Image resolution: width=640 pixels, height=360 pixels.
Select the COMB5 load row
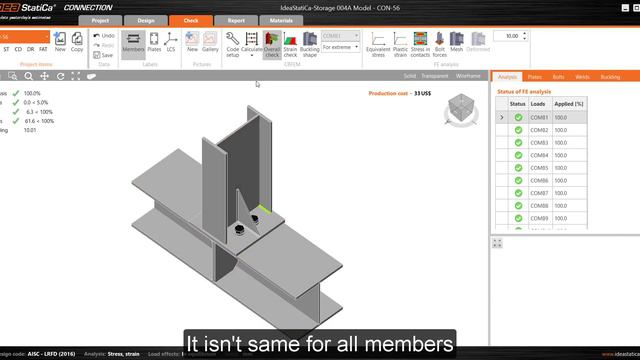point(541,168)
